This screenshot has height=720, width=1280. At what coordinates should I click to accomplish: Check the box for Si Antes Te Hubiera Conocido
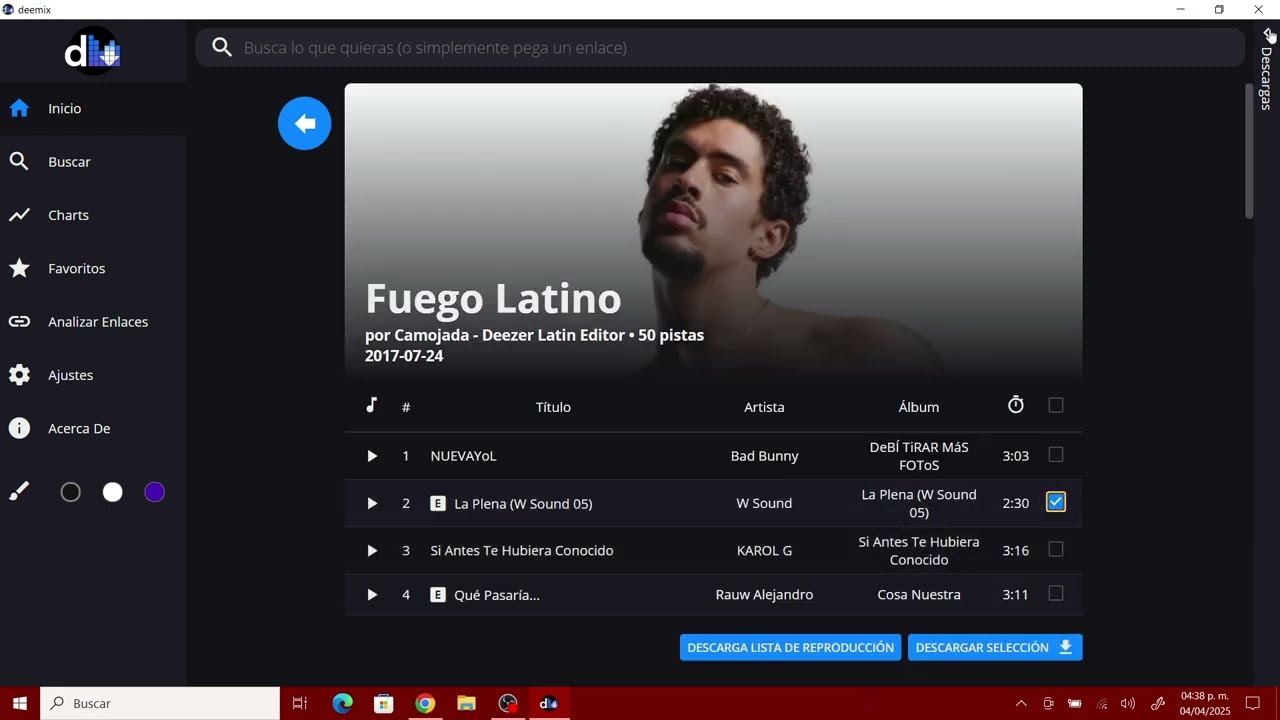click(x=1056, y=549)
